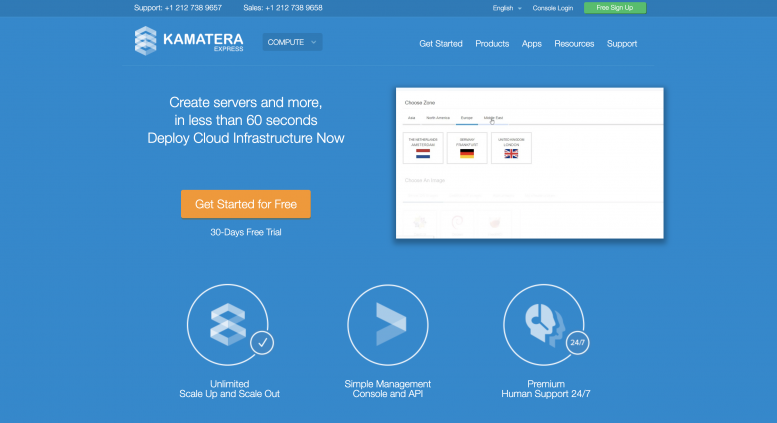The height and width of the screenshot is (423, 777).
Task: Open the Support menu
Action: [x=622, y=44]
